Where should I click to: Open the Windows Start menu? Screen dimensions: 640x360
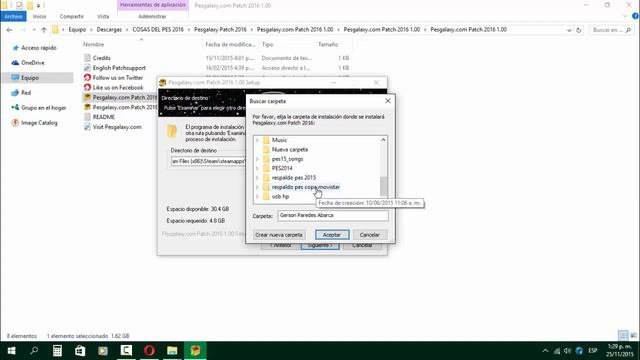coord(11,351)
